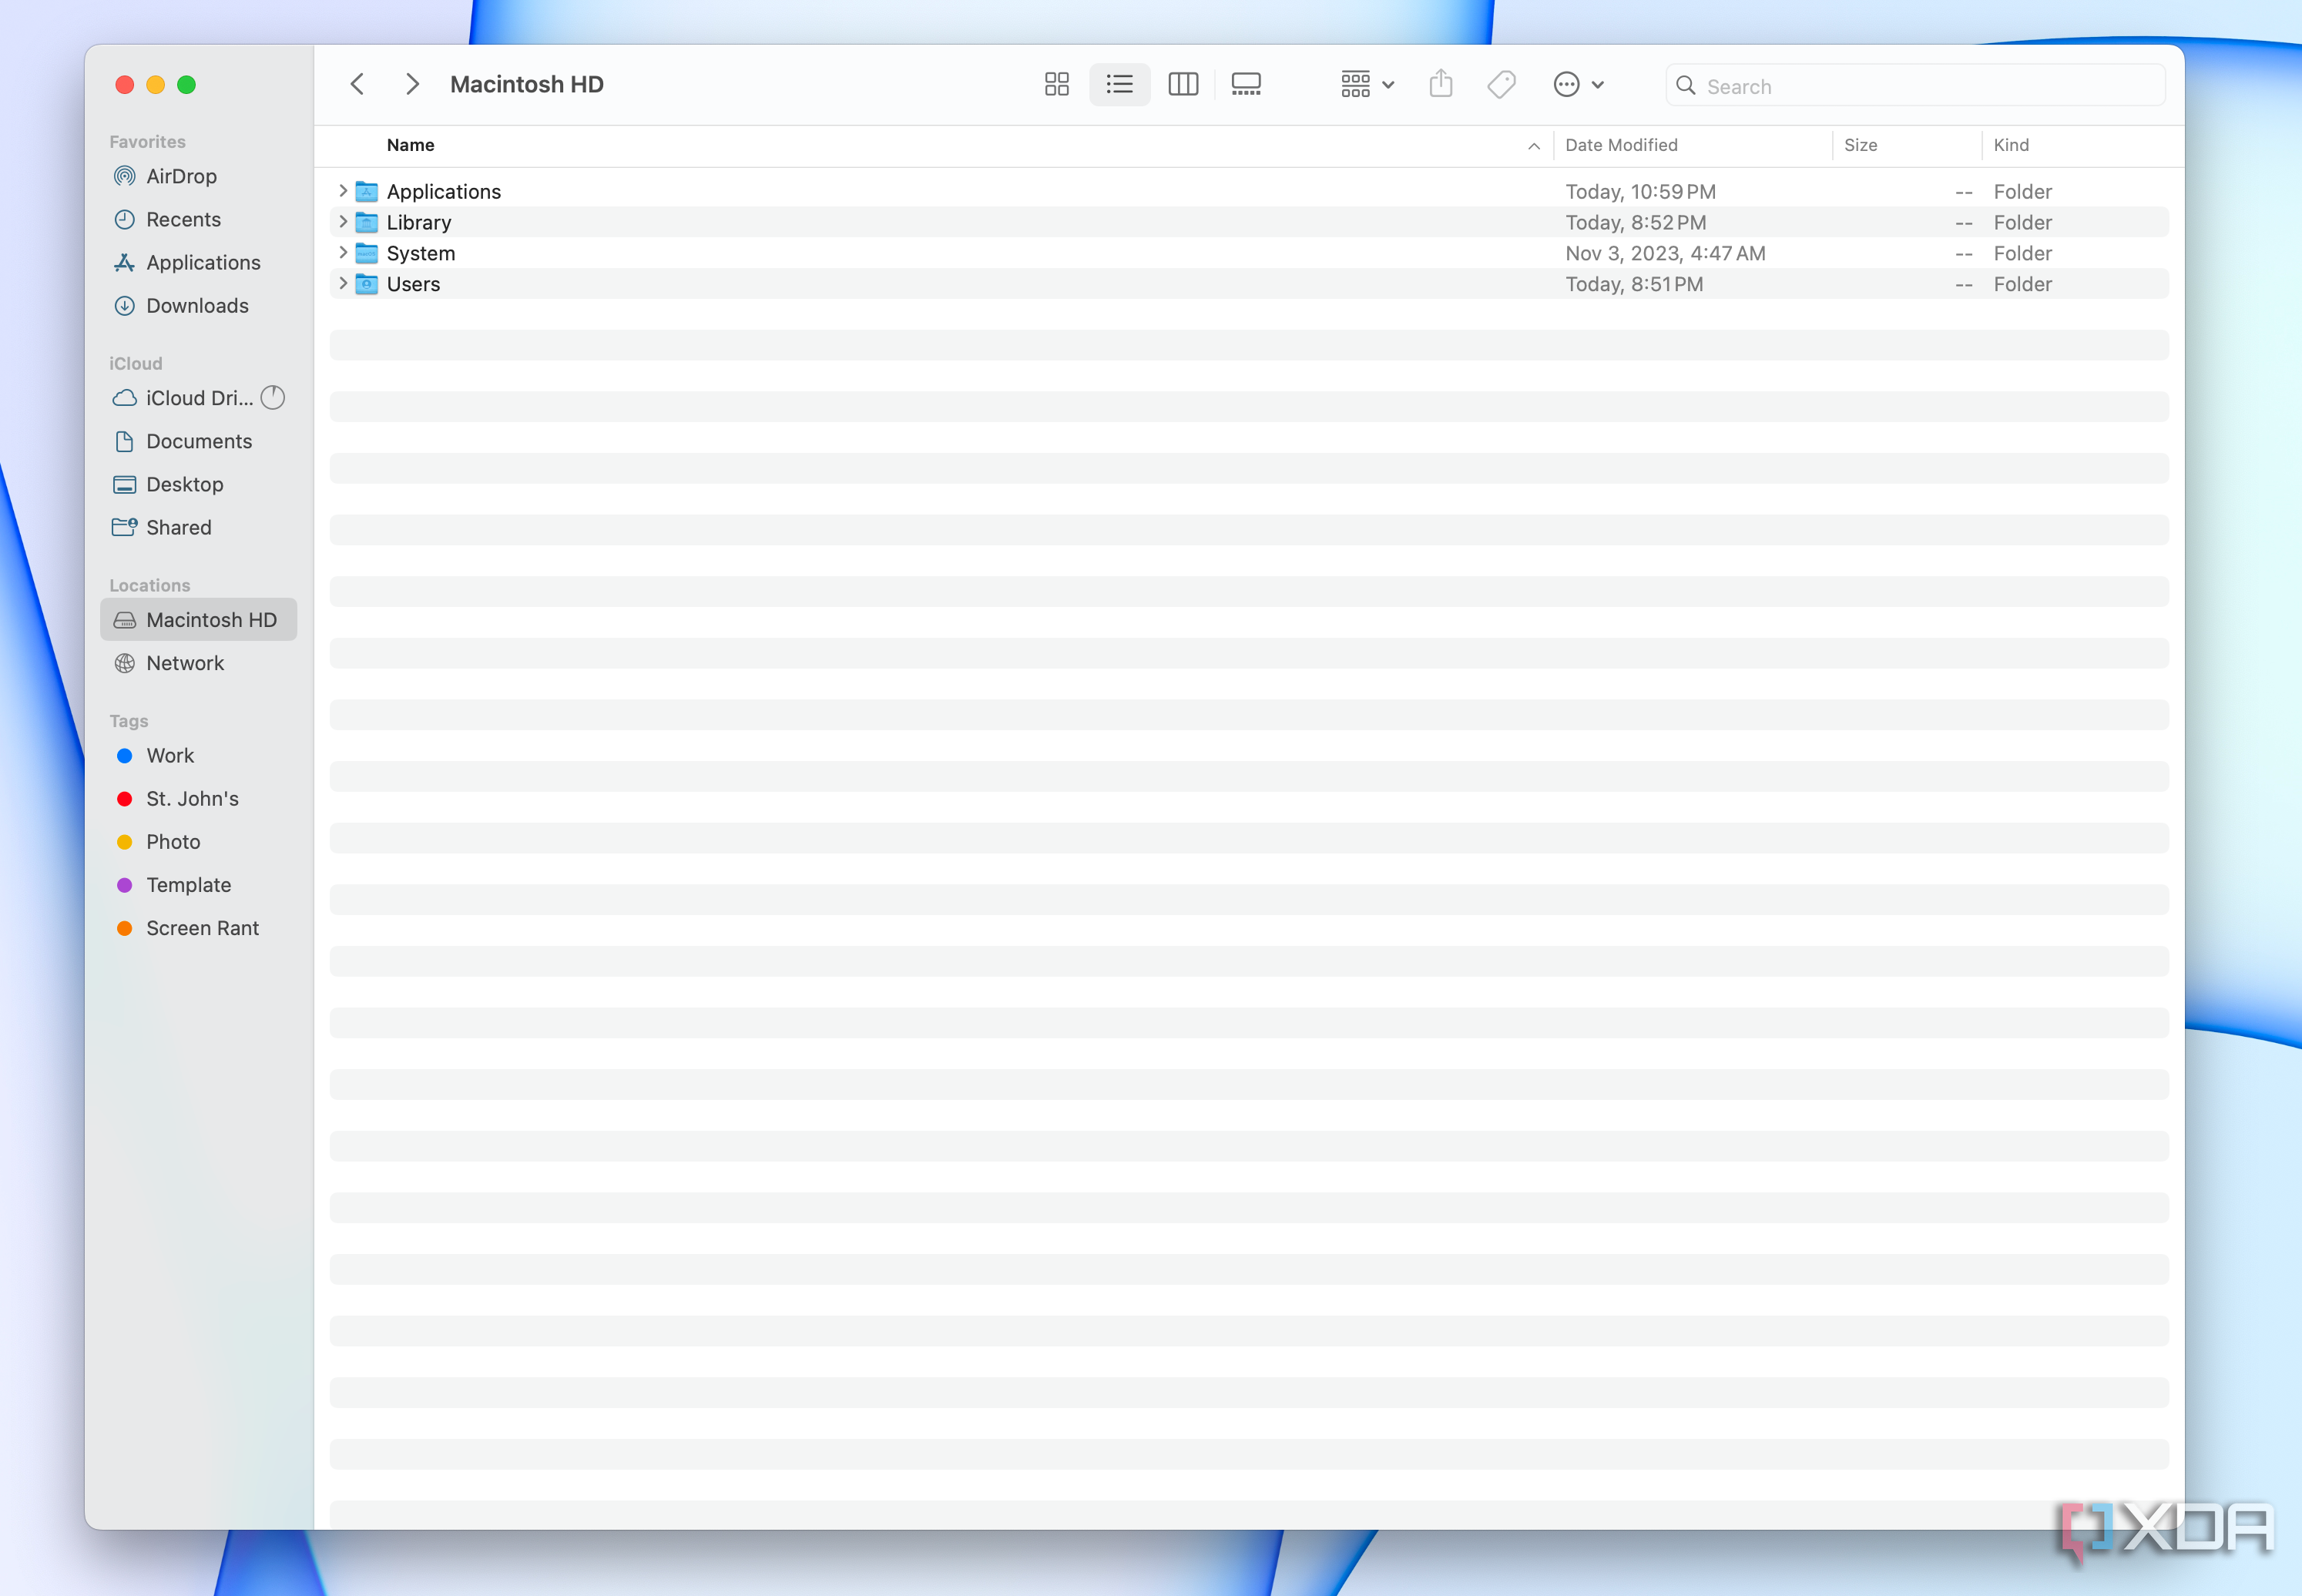2302x1596 pixels.
Task: Go forward with the forward arrow
Action: pos(411,84)
